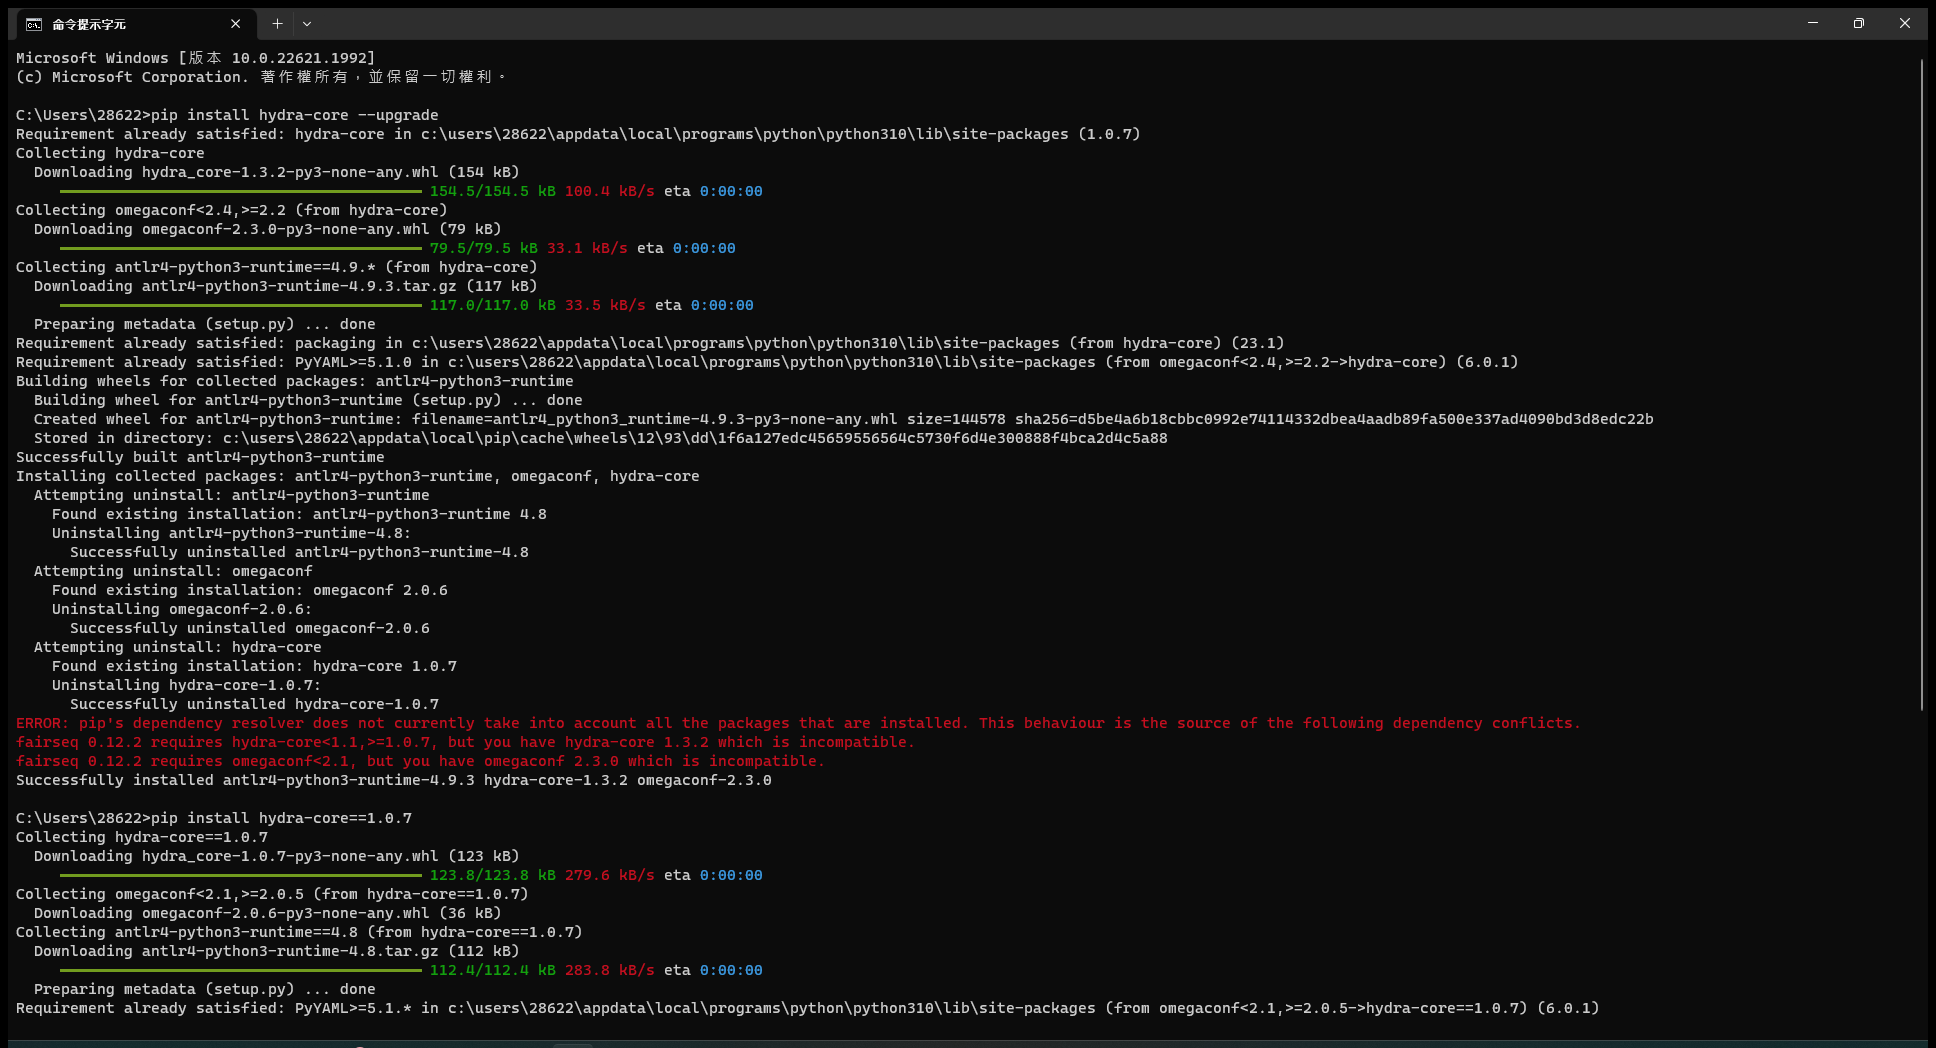This screenshot has height=1048, width=1936.
Task: Click 'Preparing metadata (setup.py) ... done' text
Action: [x=204, y=323]
